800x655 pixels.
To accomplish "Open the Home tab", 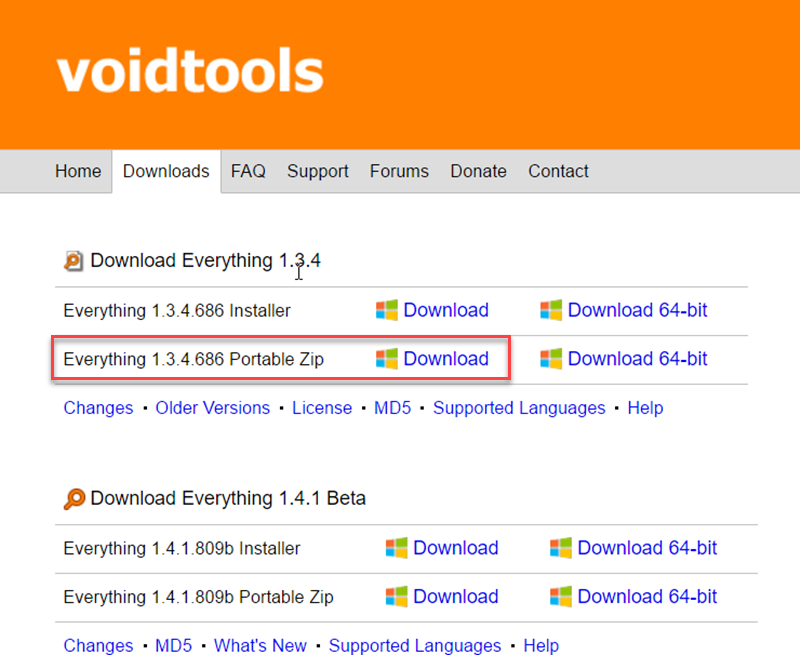I will [78, 171].
